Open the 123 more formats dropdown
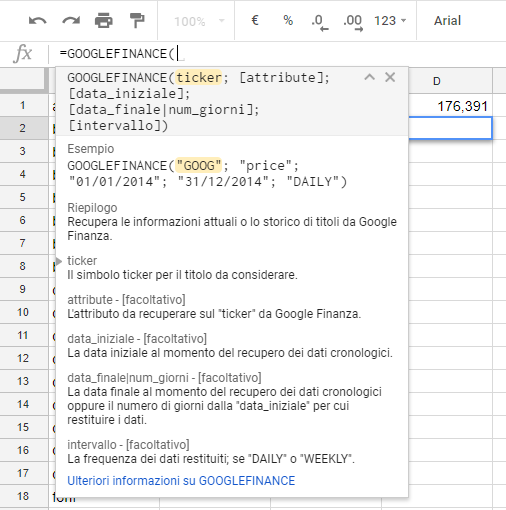The width and height of the screenshot is (506, 510). pos(390,21)
